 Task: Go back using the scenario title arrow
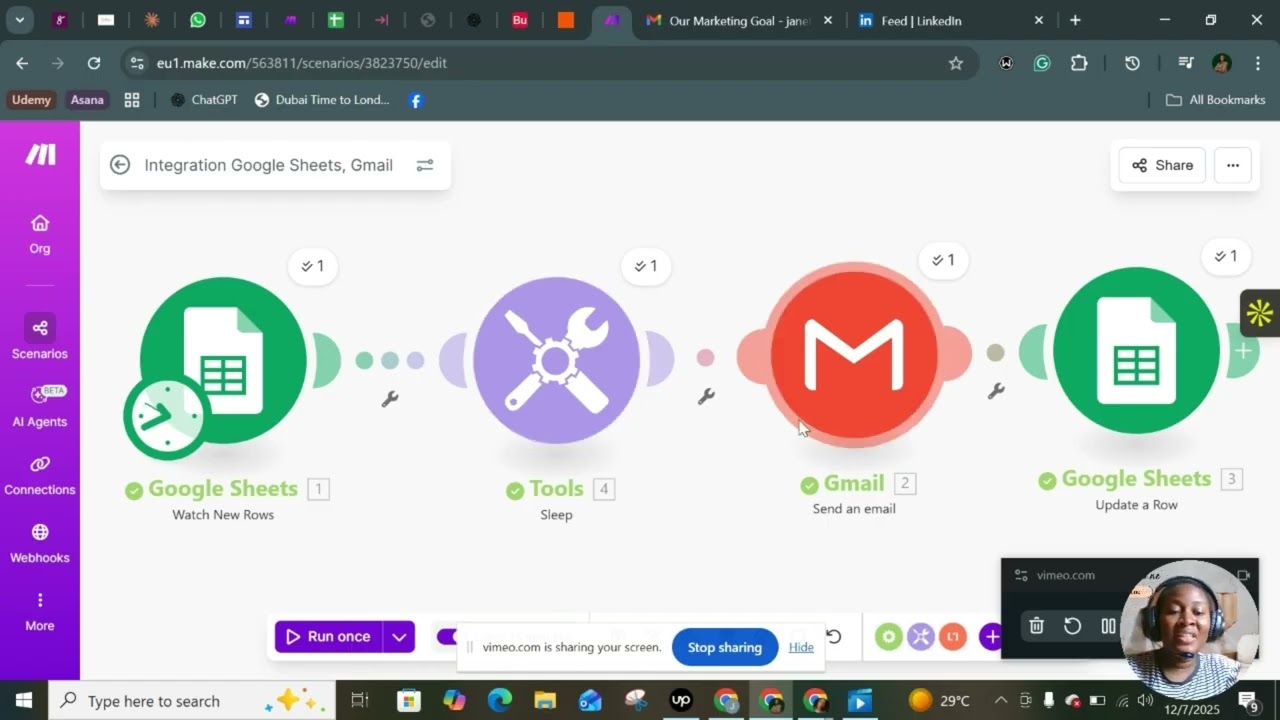coord(120,165)
